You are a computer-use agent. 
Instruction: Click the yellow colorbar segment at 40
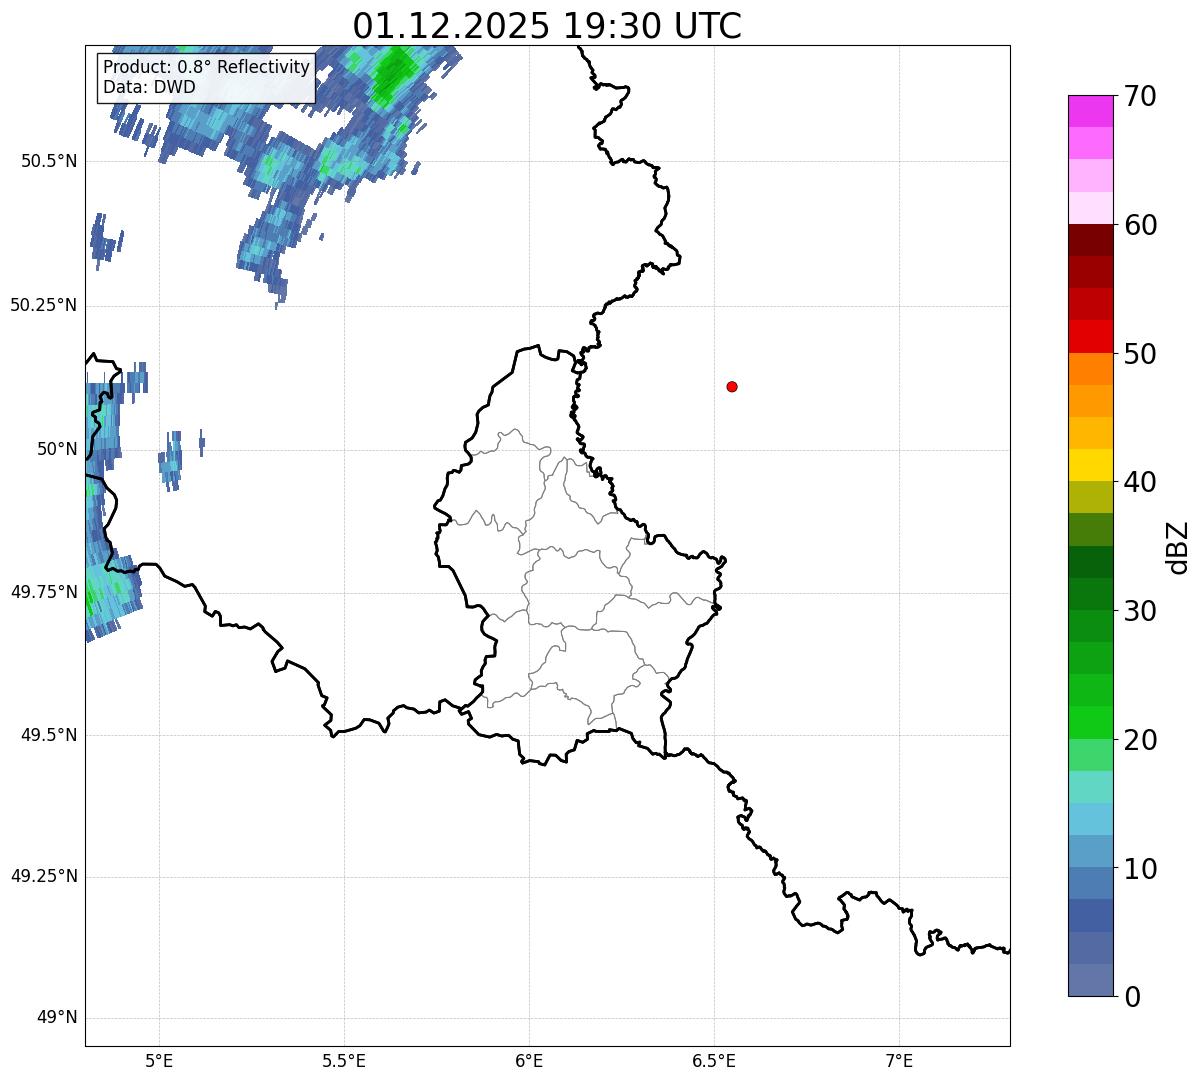(x=1090, y=465)
